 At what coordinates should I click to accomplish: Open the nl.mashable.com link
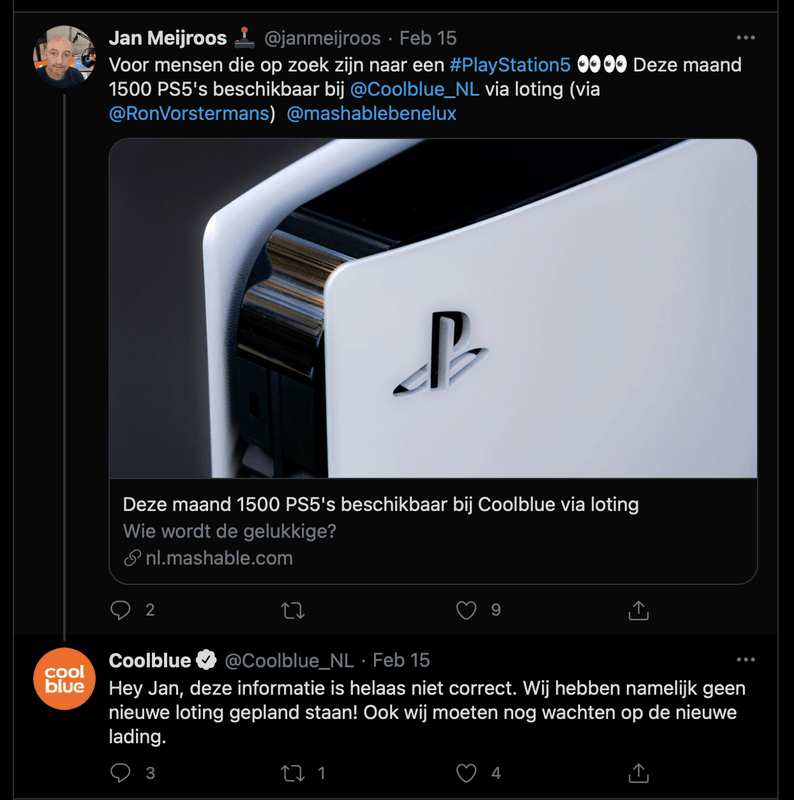click(x=218, y=558)
